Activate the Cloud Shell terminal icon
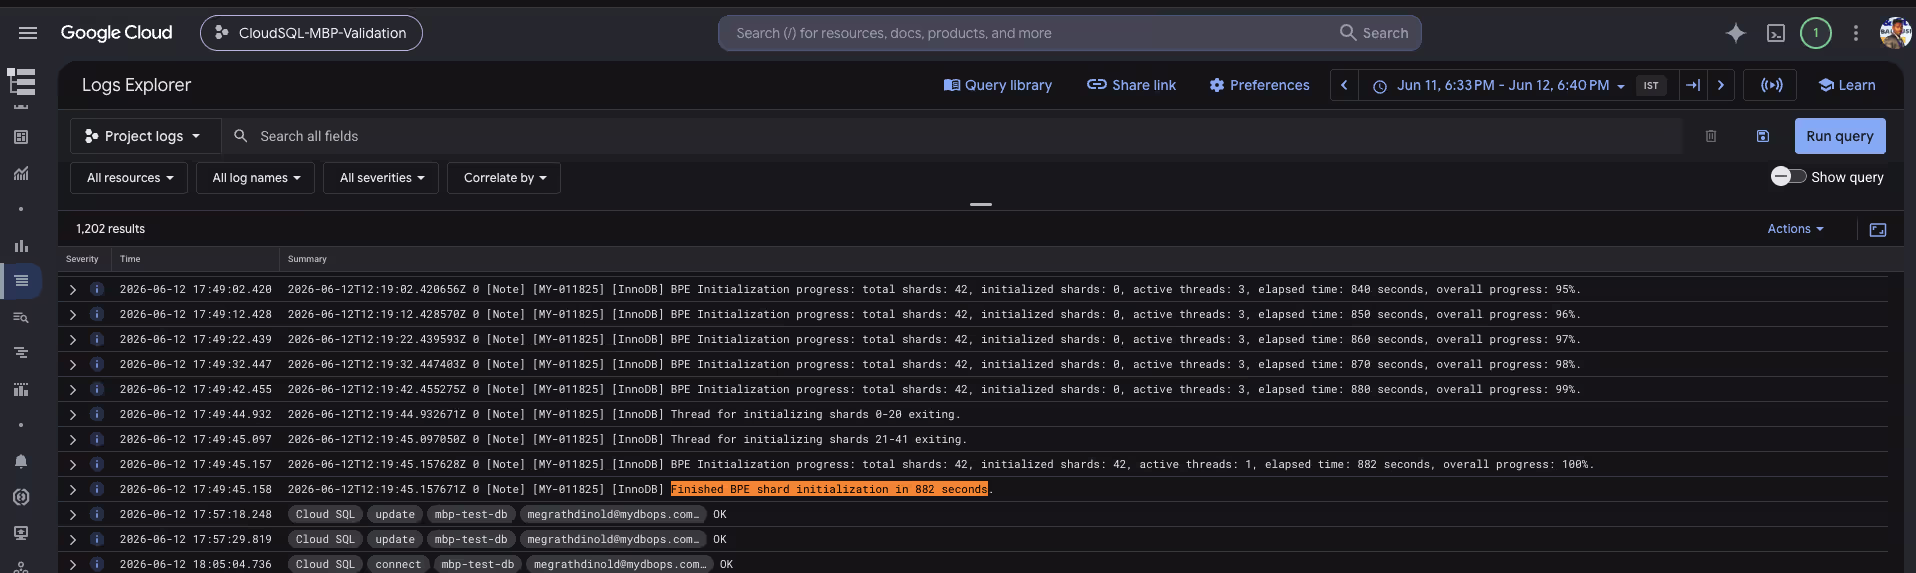The width and height of the screenshot is (1916, 573). 1776,33
